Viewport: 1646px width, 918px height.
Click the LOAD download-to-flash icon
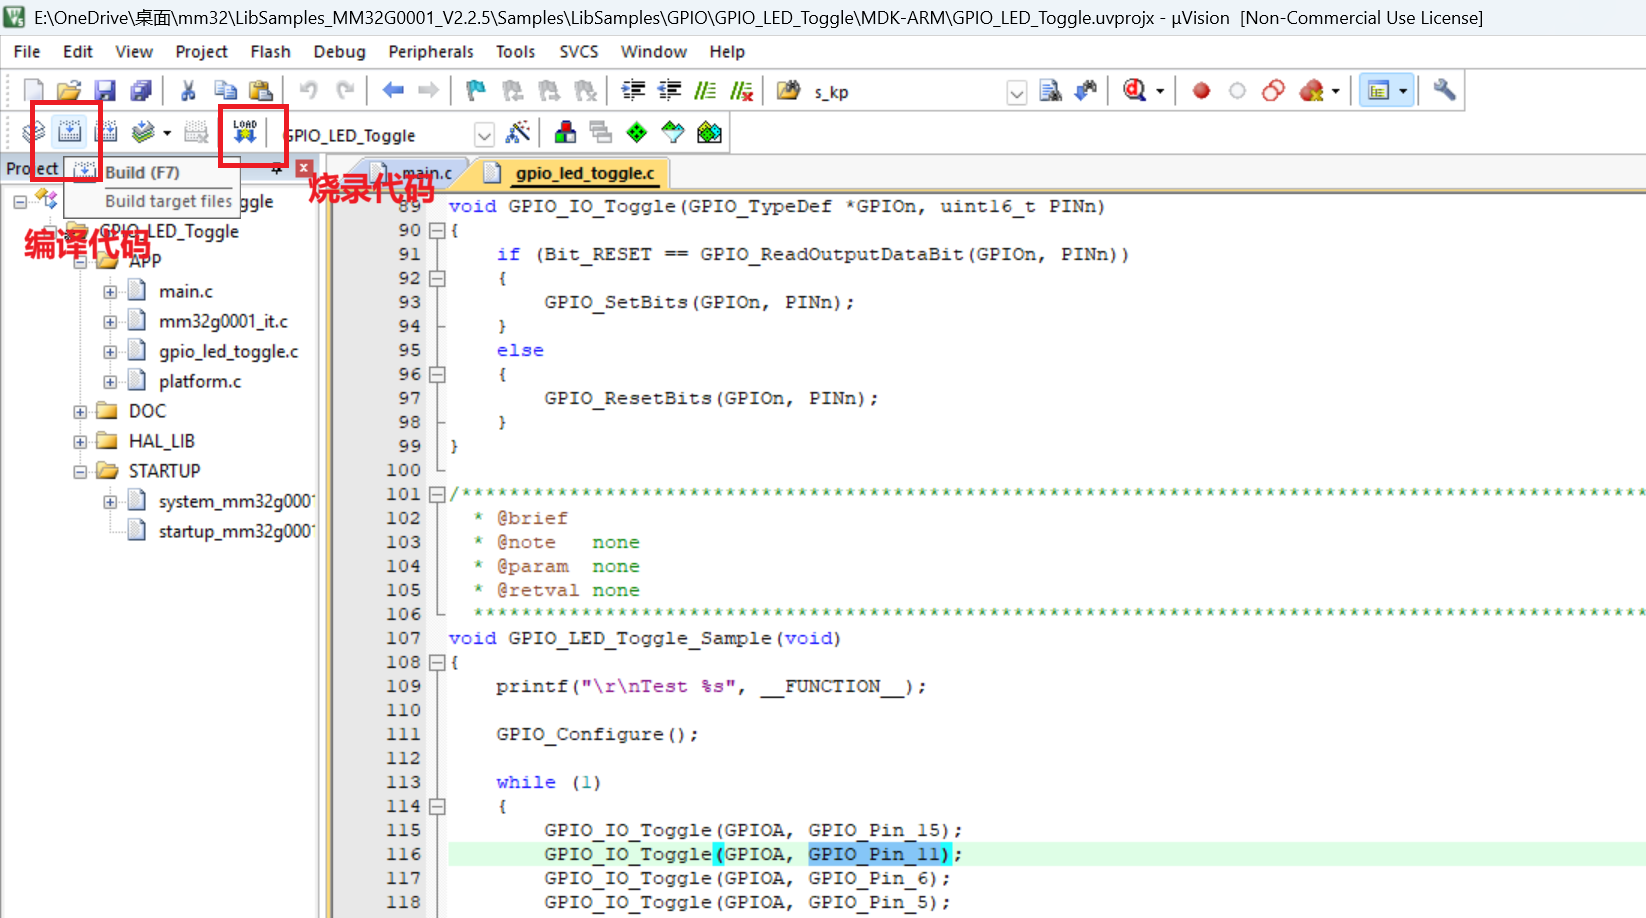click(245, 132)
